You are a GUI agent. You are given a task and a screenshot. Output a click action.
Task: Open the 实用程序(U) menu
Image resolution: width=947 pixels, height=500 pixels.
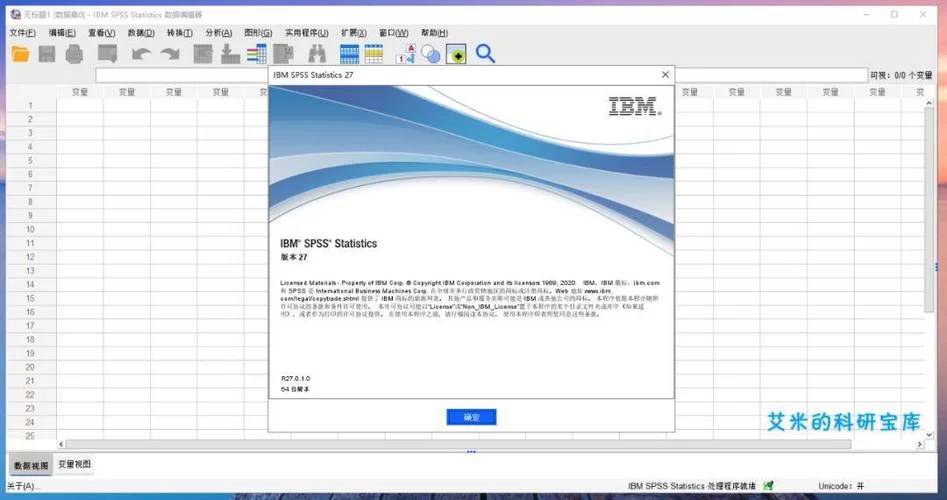(x=307, y=33)
